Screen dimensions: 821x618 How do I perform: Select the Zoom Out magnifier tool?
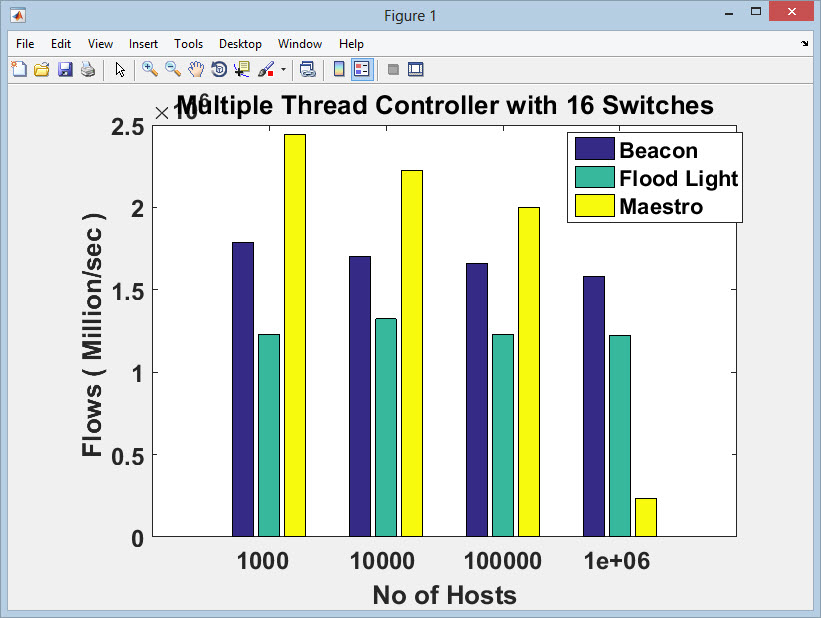tap(173, 69)
